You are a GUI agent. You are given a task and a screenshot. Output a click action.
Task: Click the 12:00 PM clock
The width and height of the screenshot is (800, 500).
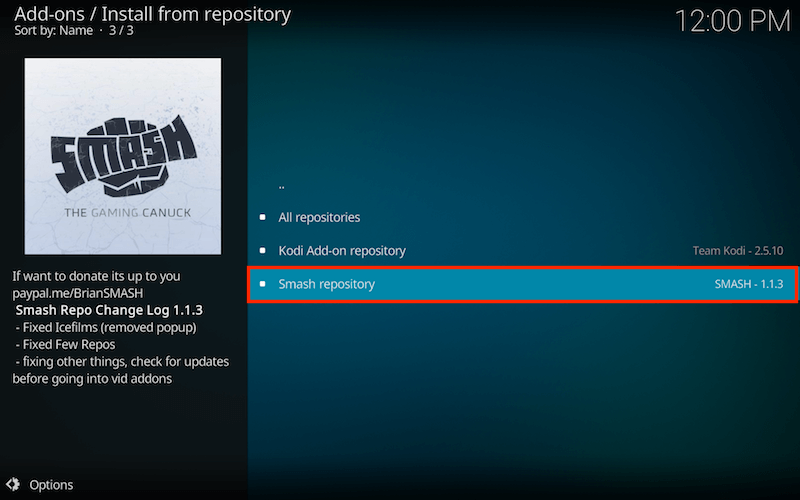(733, 21)
